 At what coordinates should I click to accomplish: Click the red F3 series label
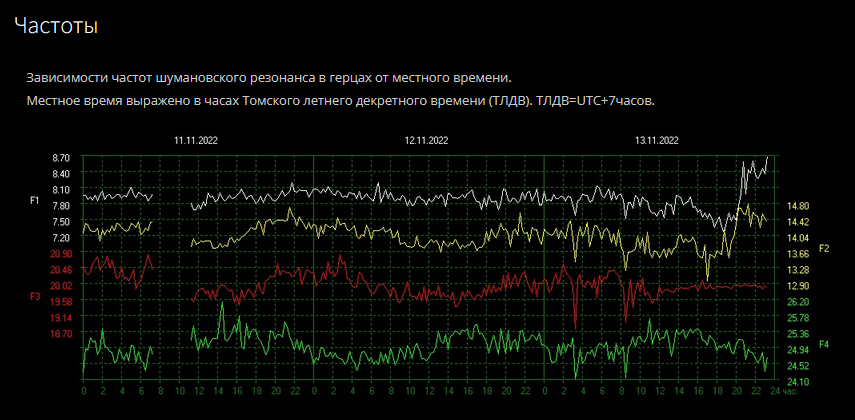pyautogui.click(x=35, y=297)
